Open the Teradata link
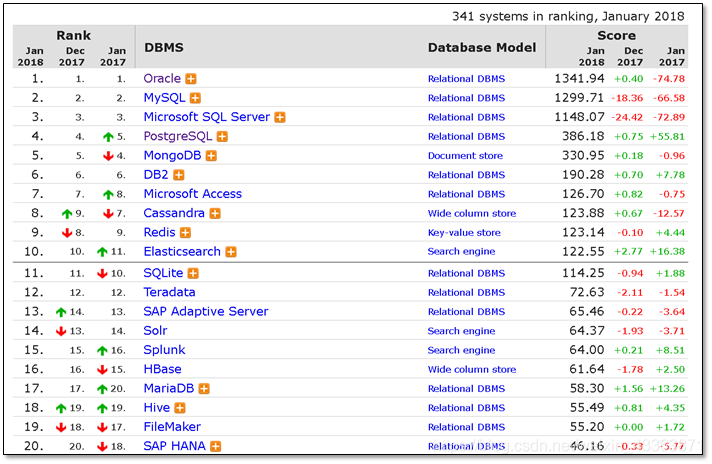 coord(169,292)
